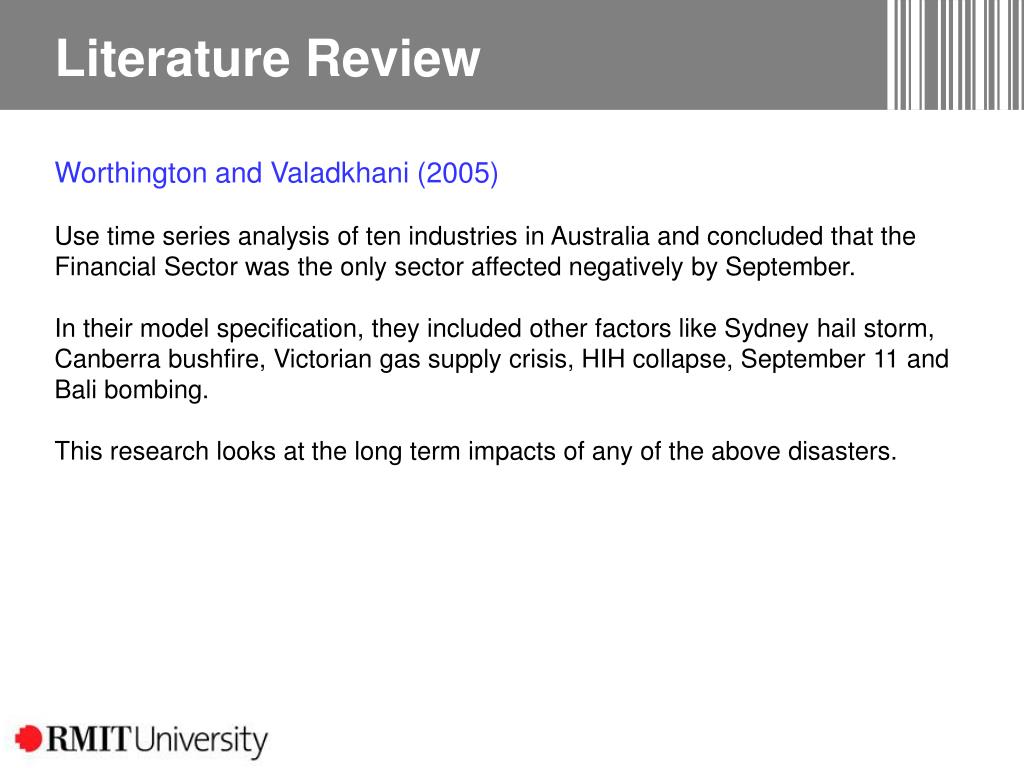Click the red RMIT logo emblem
The image size is (1024, 768).
point(28,739)
